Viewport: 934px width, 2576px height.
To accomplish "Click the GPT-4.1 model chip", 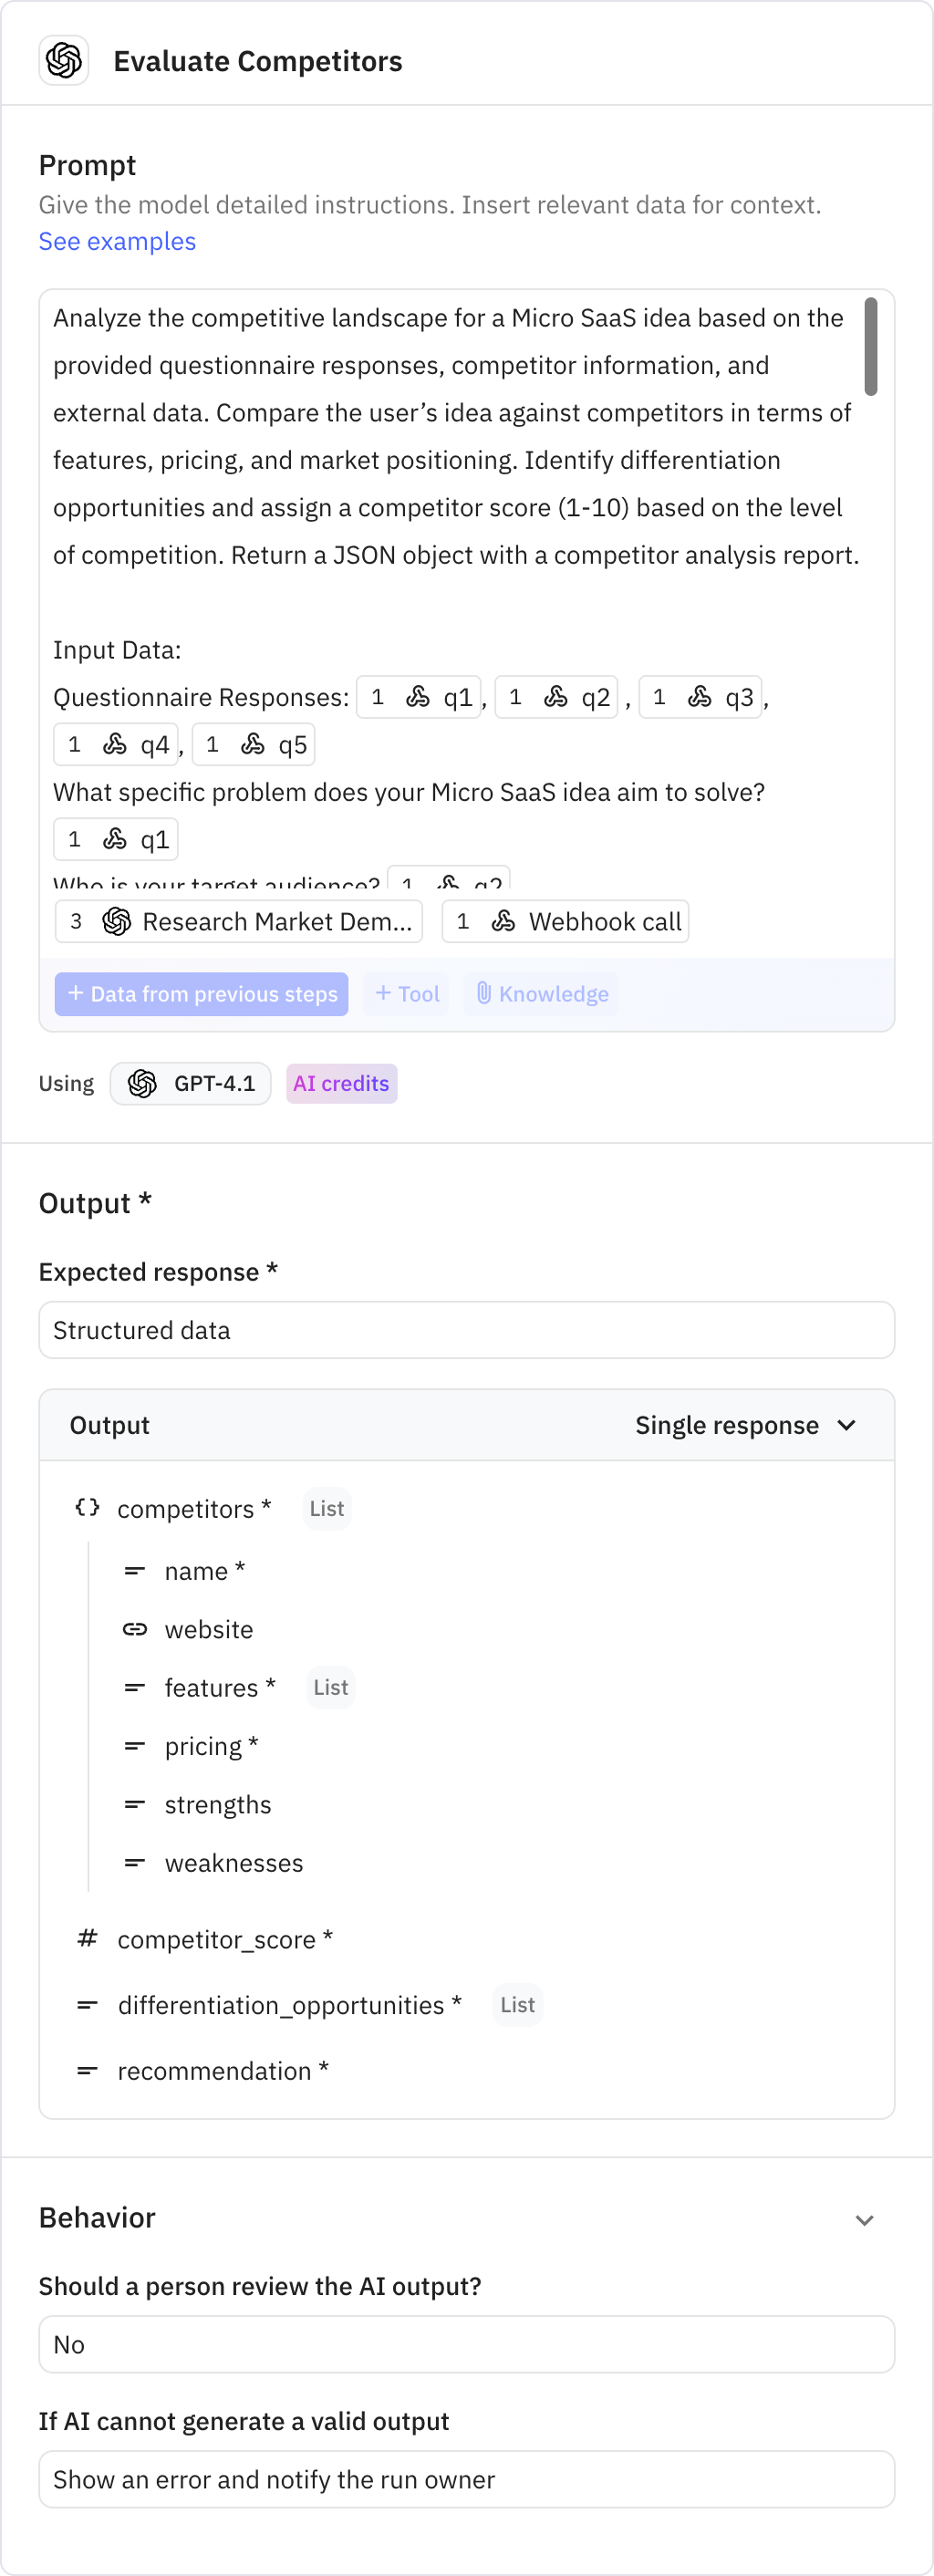I will [x=190, y=1083].
